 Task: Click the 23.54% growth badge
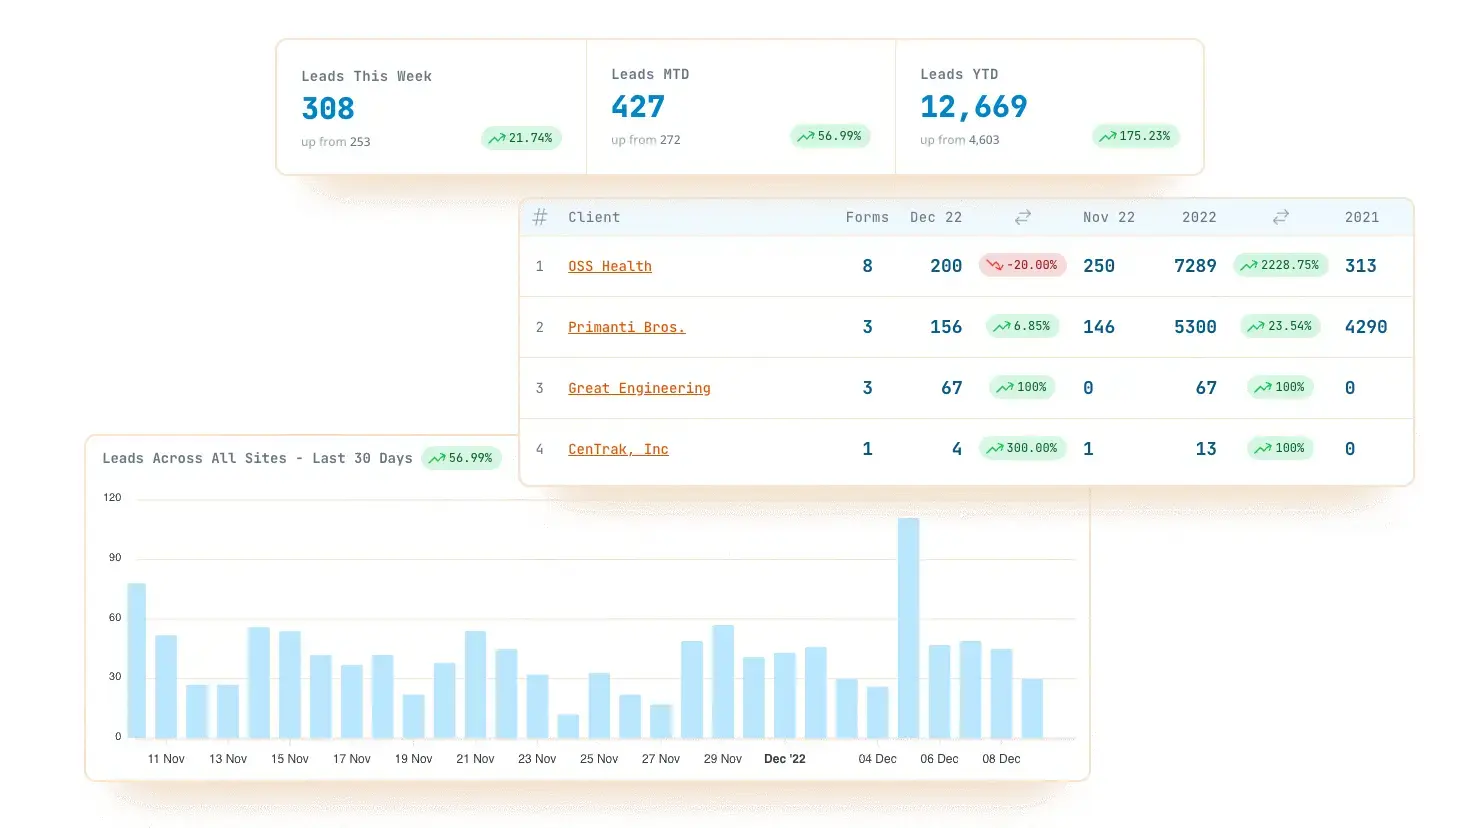[x=1280, y=326]
